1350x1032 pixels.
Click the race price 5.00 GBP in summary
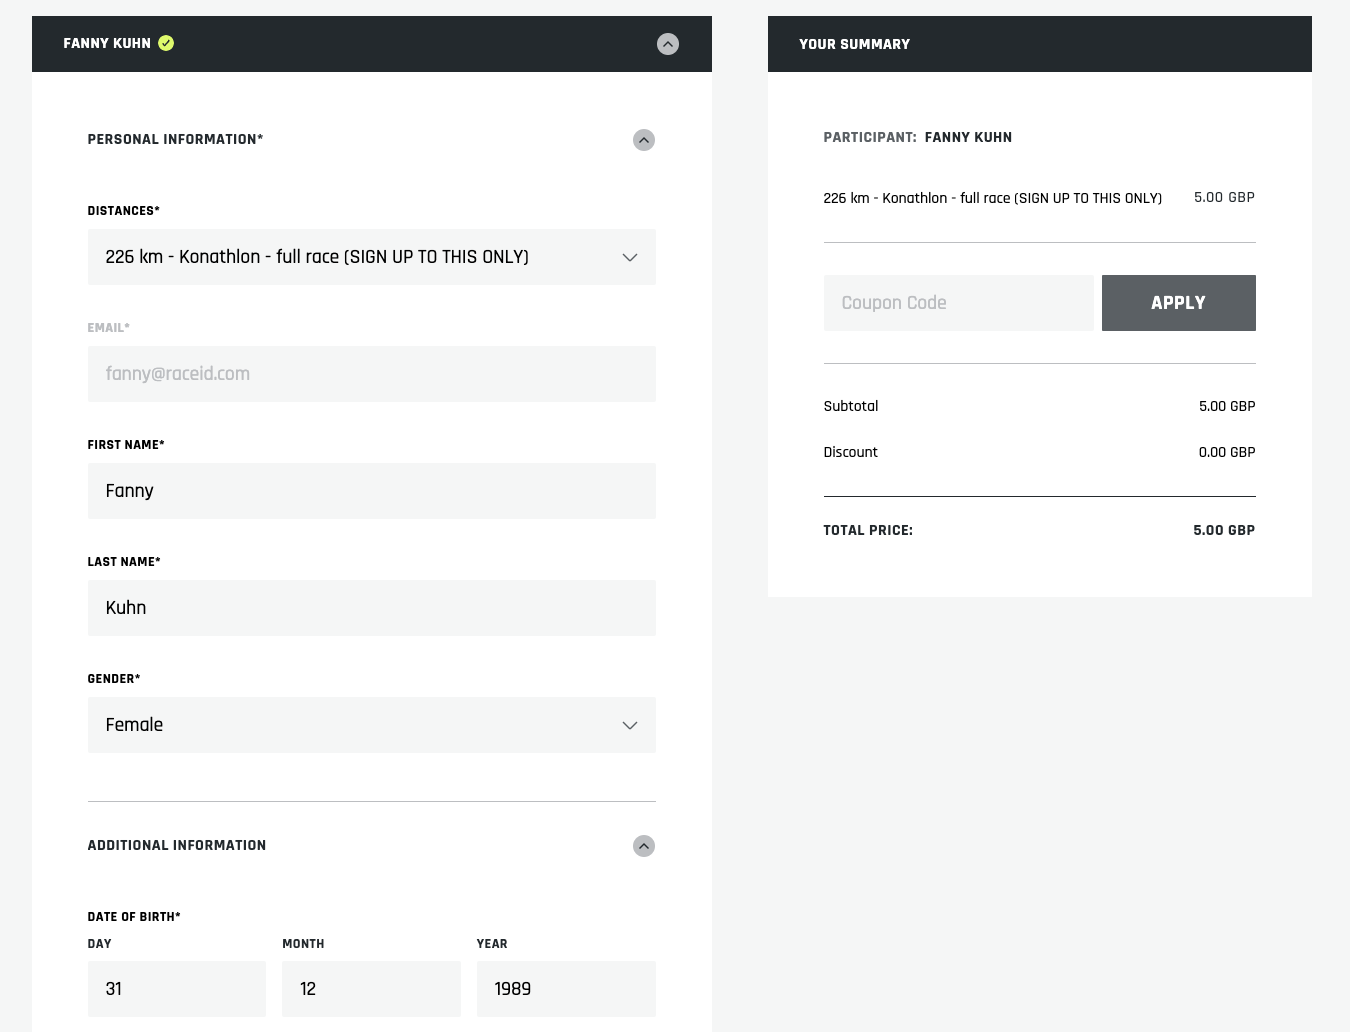(1224, 197)
